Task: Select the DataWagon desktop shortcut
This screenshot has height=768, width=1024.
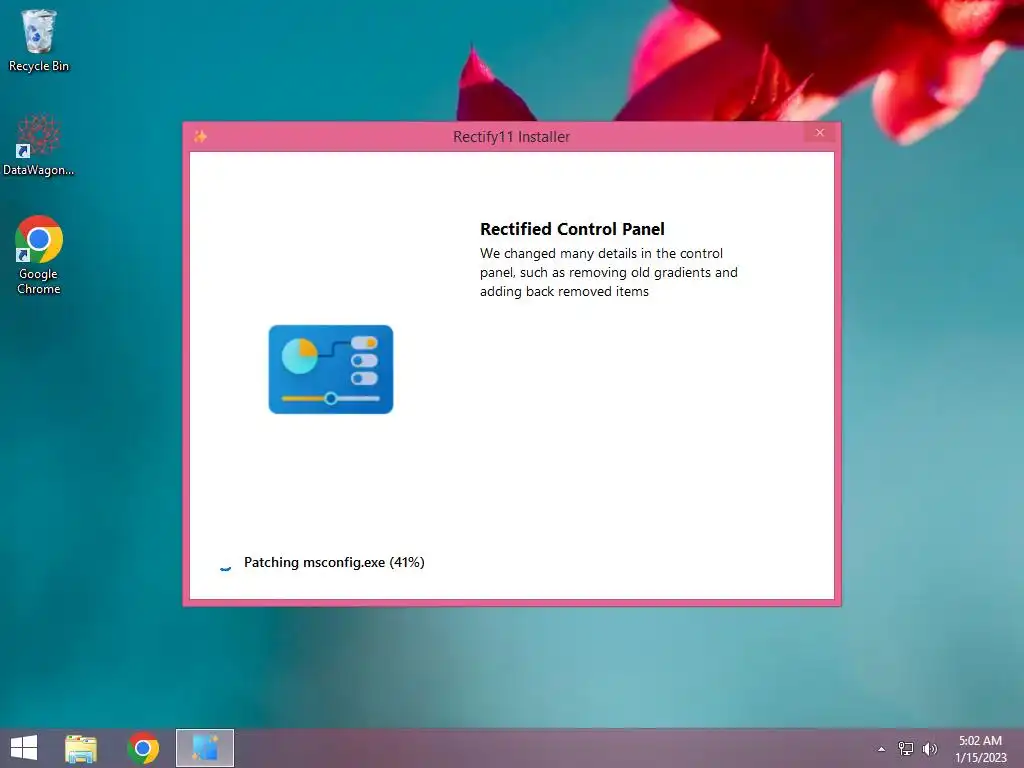Action: pos(39,145)
